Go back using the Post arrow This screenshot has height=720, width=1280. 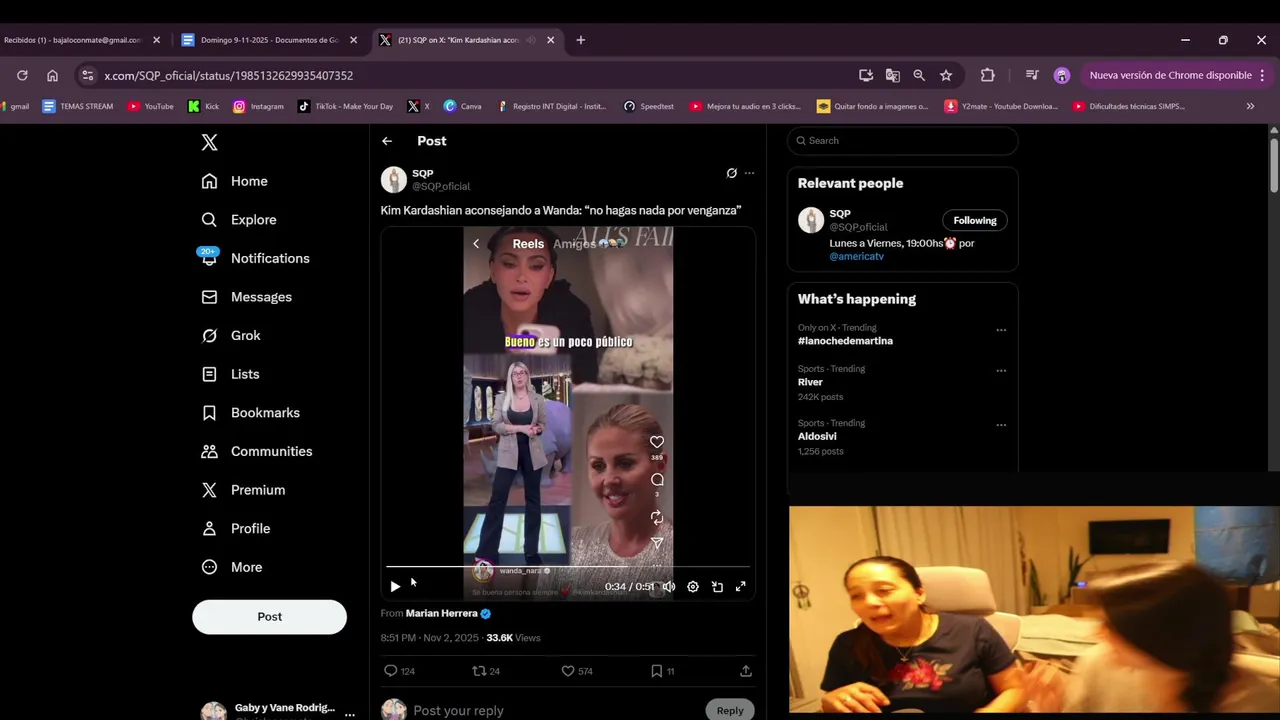(x=387, y=141)
